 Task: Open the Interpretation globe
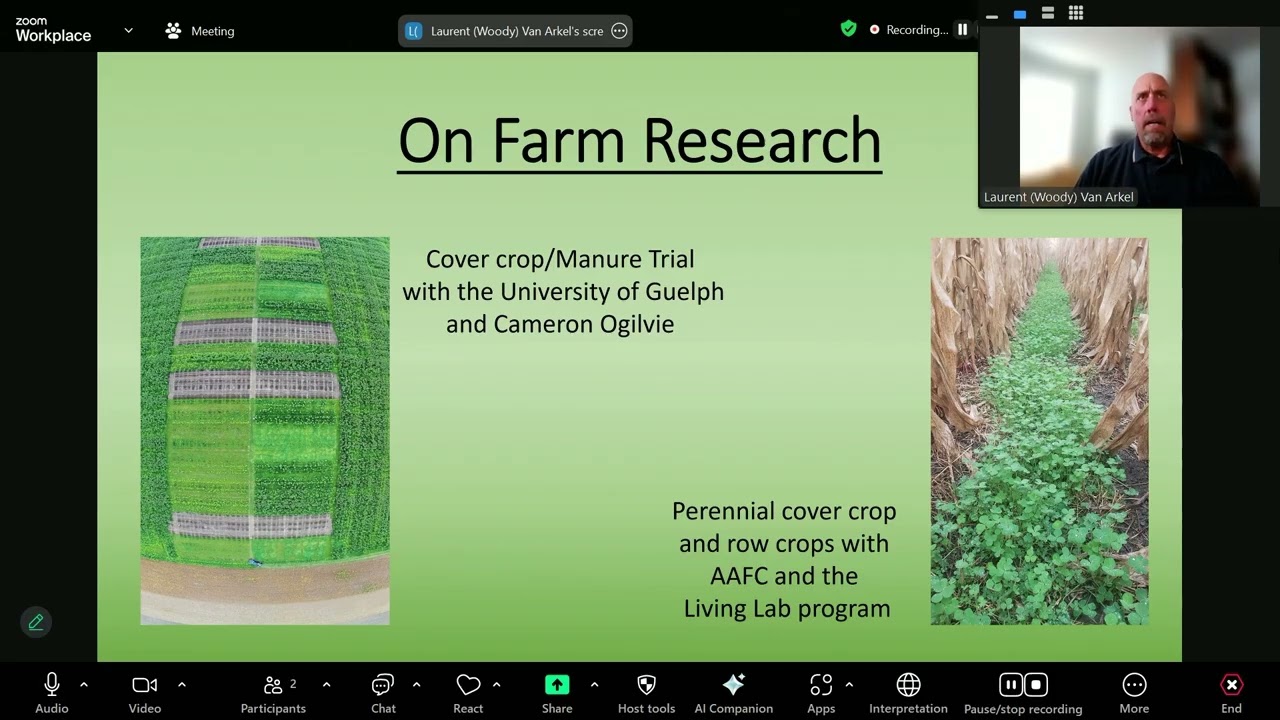pos(908,685)
